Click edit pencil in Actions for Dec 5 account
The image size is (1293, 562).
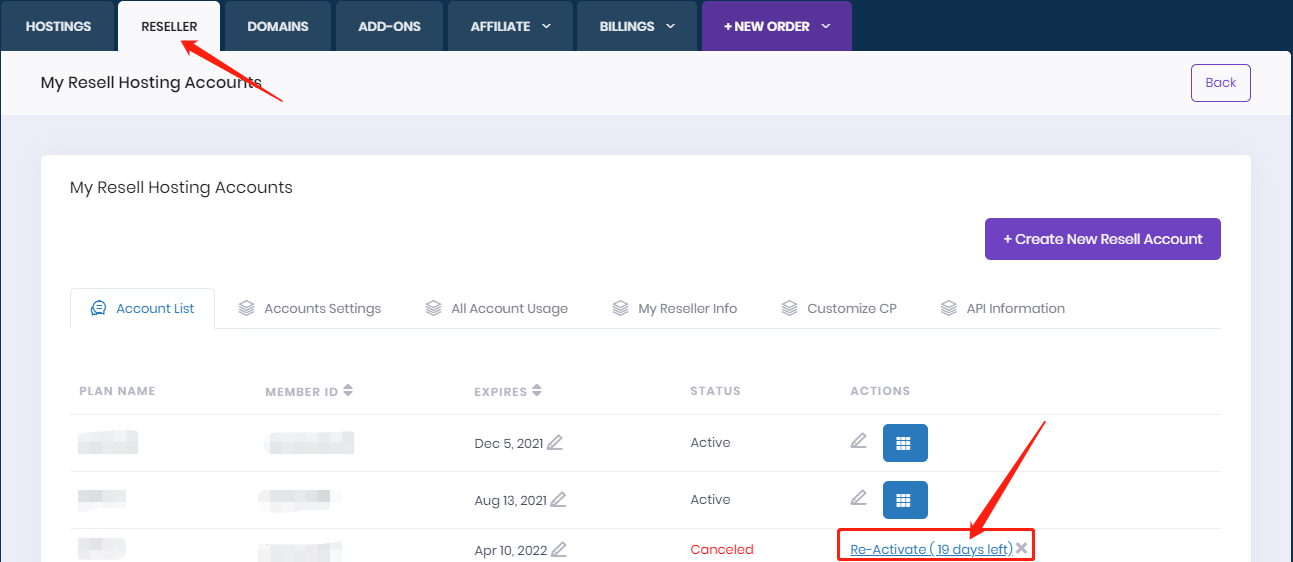click(858, 441)
